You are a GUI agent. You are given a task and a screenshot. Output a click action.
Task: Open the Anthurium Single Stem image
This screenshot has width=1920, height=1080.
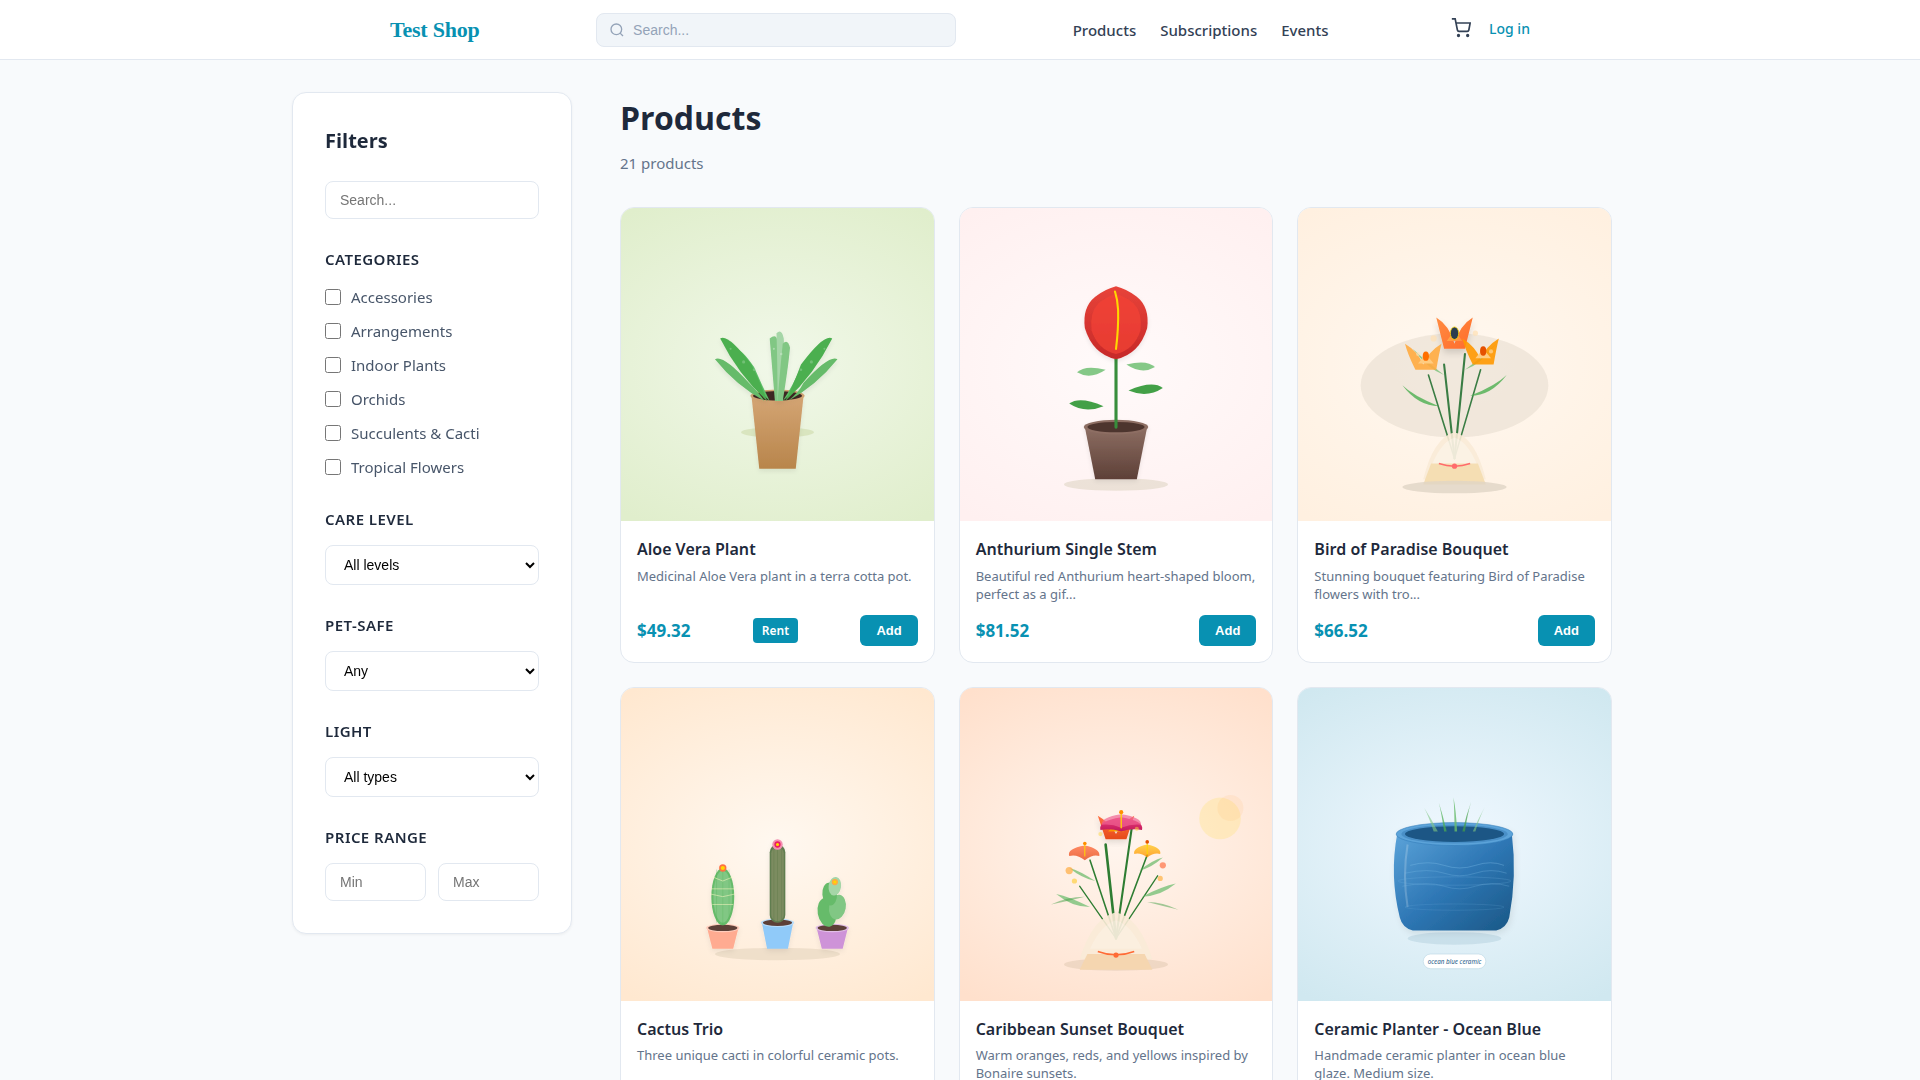coord(1116,364)
